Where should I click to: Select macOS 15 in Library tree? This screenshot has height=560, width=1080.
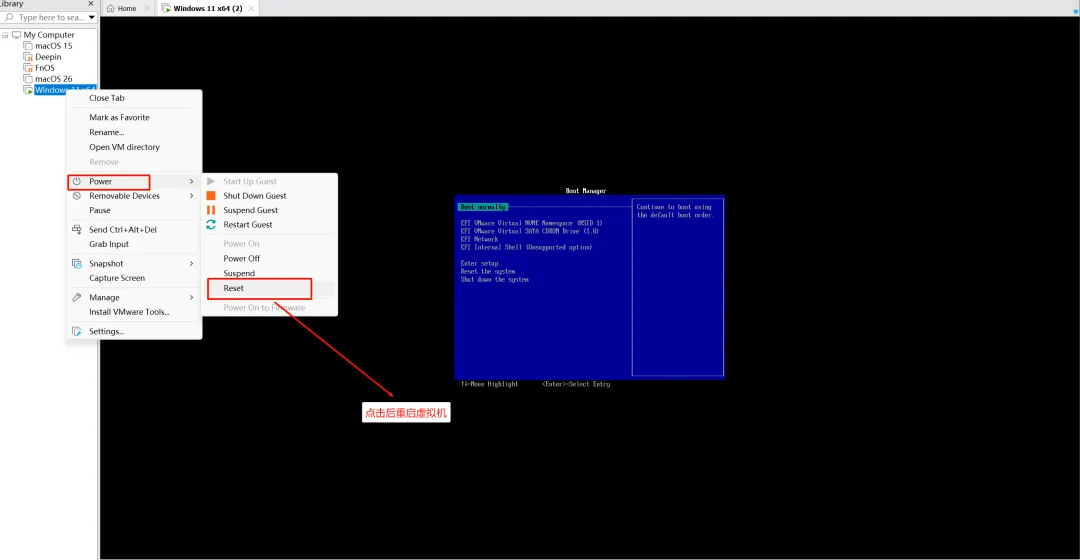point(54,45)
